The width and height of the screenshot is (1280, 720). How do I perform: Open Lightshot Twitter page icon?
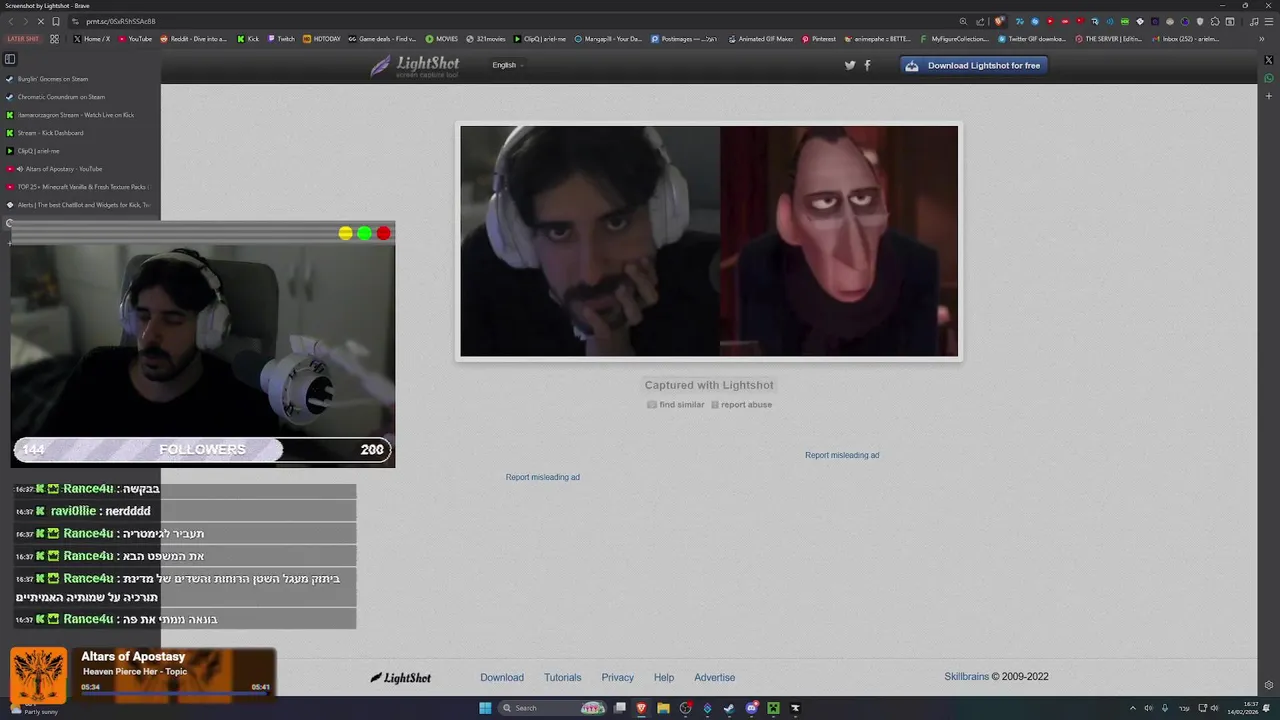click(850, 65)
